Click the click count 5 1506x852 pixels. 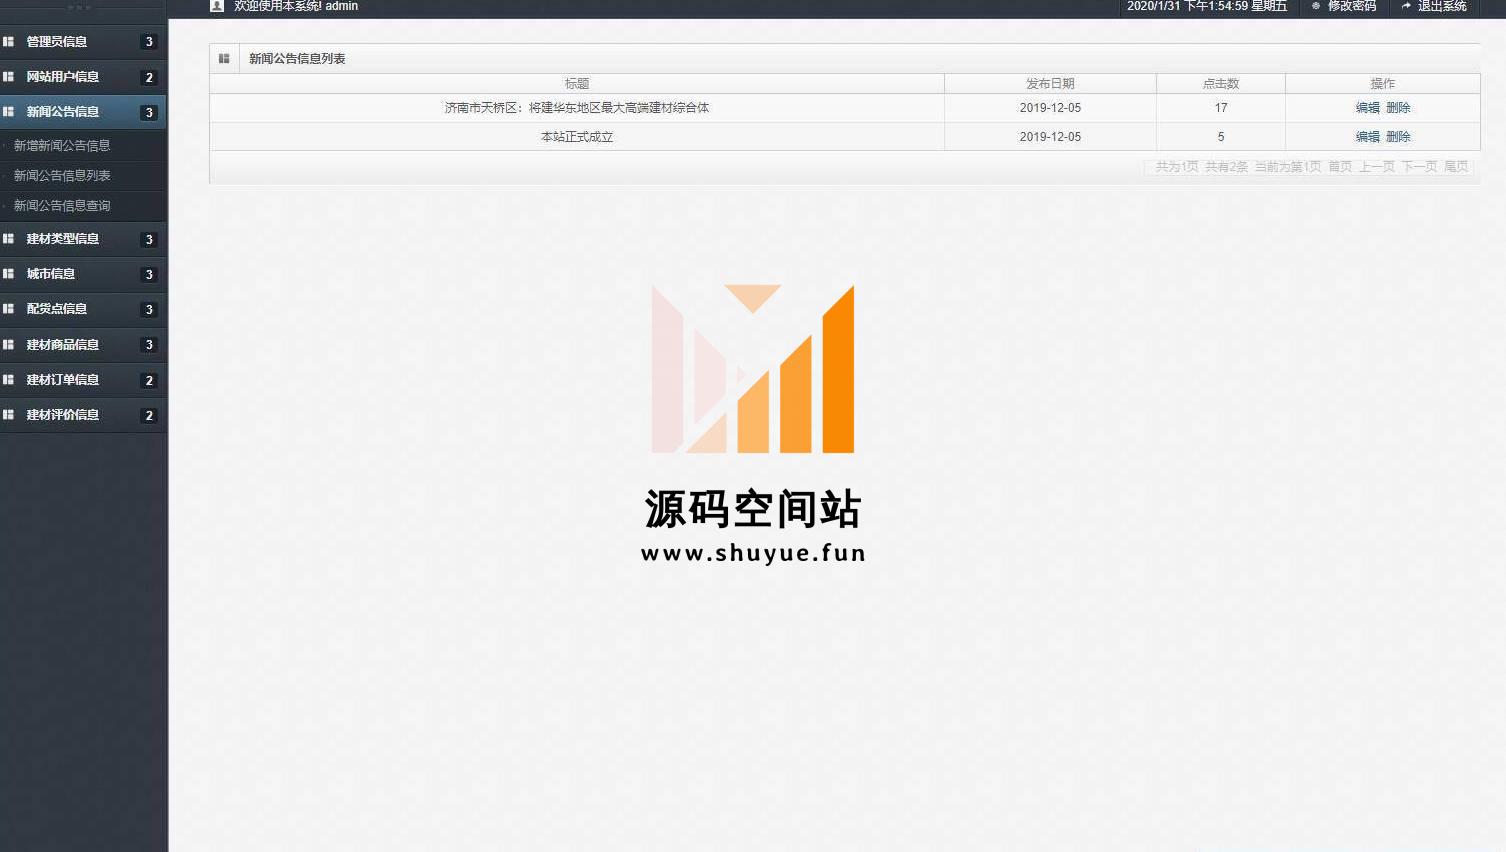pyautogui.click(x=1221, y=137)
